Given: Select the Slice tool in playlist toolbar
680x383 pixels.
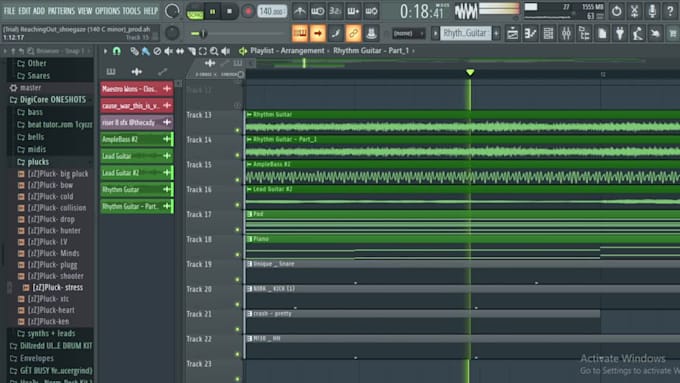Looking at the screenshot, I should point(191,51).
